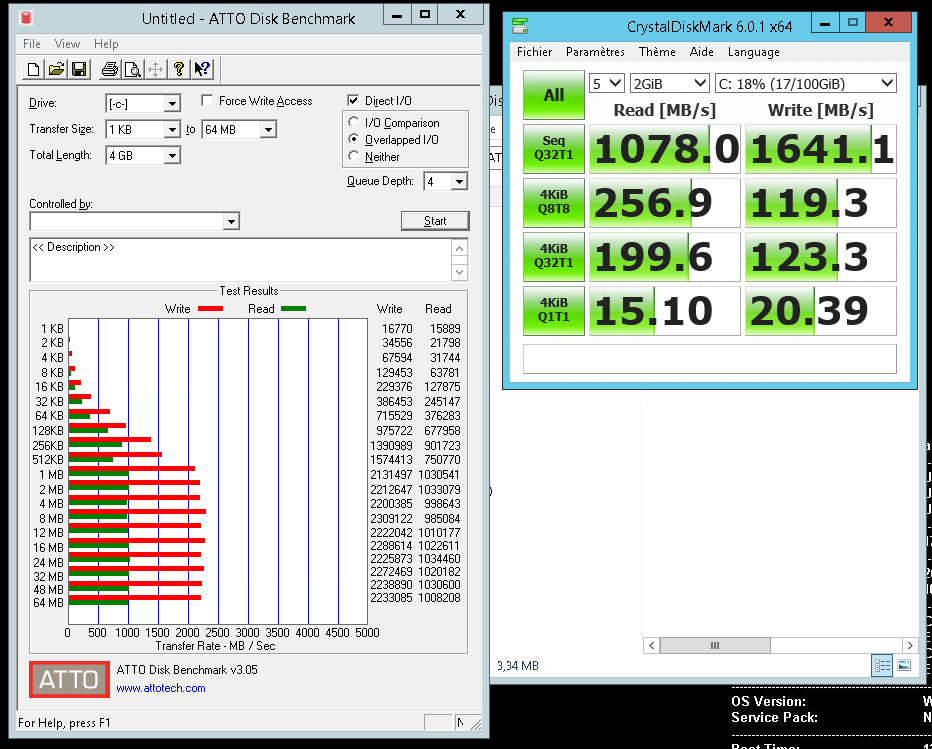Save results using the floppy disk icon
Image resolution: width=932 pixels, height=749 pixels.
pyautogui.click(x=79, y=69)
